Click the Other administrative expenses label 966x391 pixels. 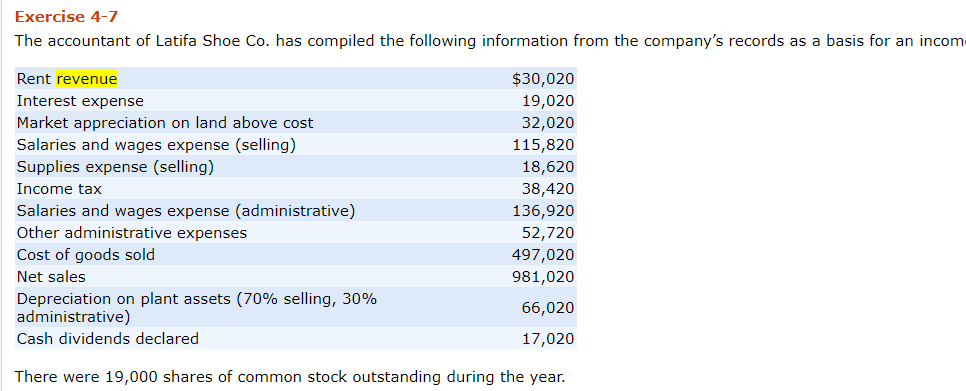132,233
